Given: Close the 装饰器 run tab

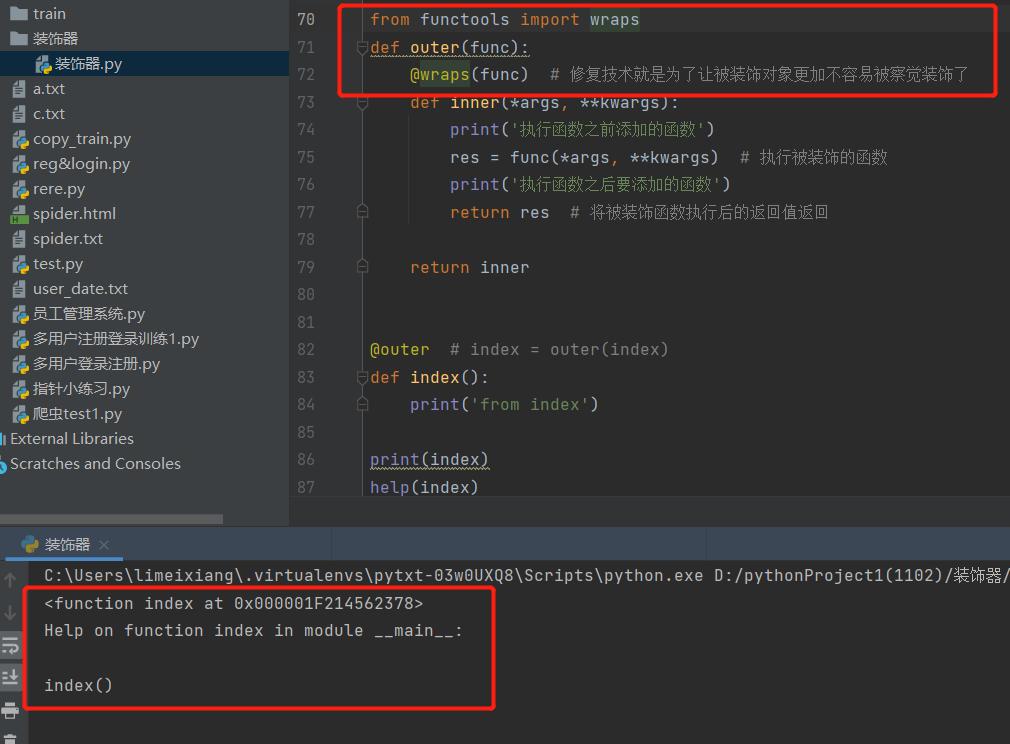Looking at the screenshot, I should [104, 545].
